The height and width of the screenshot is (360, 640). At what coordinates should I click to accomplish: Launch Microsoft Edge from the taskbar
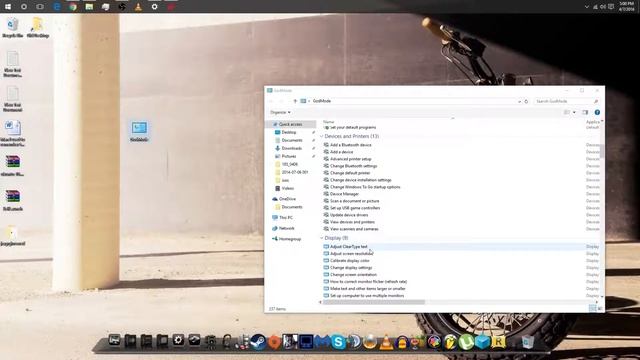(x=57, y=7)
